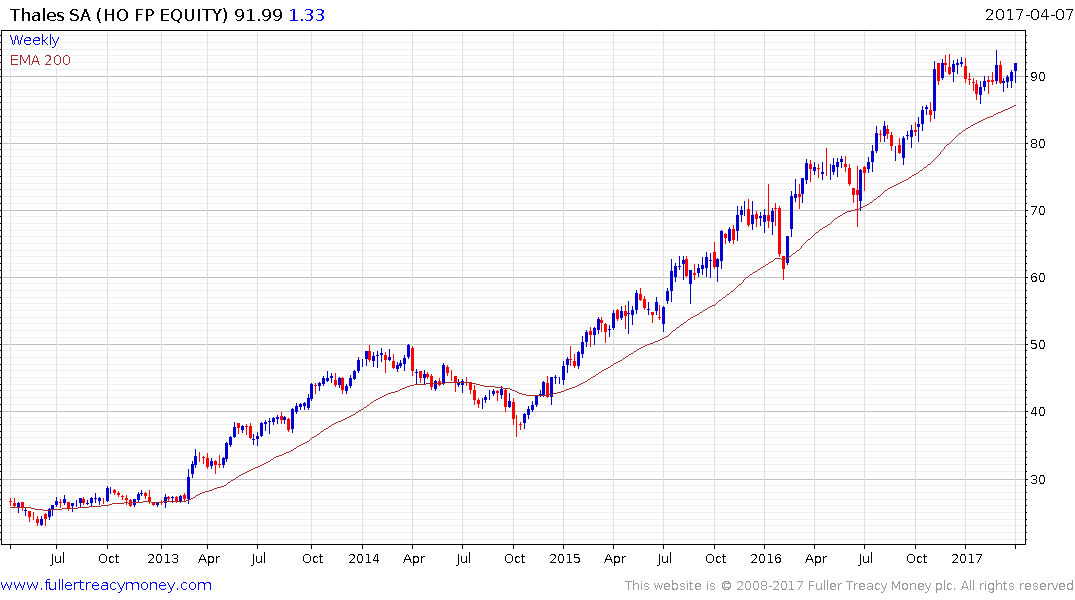The width and height of the screenshot is (1075, 600).
Task: Click the 2017 time axis label
Action: (x=967, y=558)
